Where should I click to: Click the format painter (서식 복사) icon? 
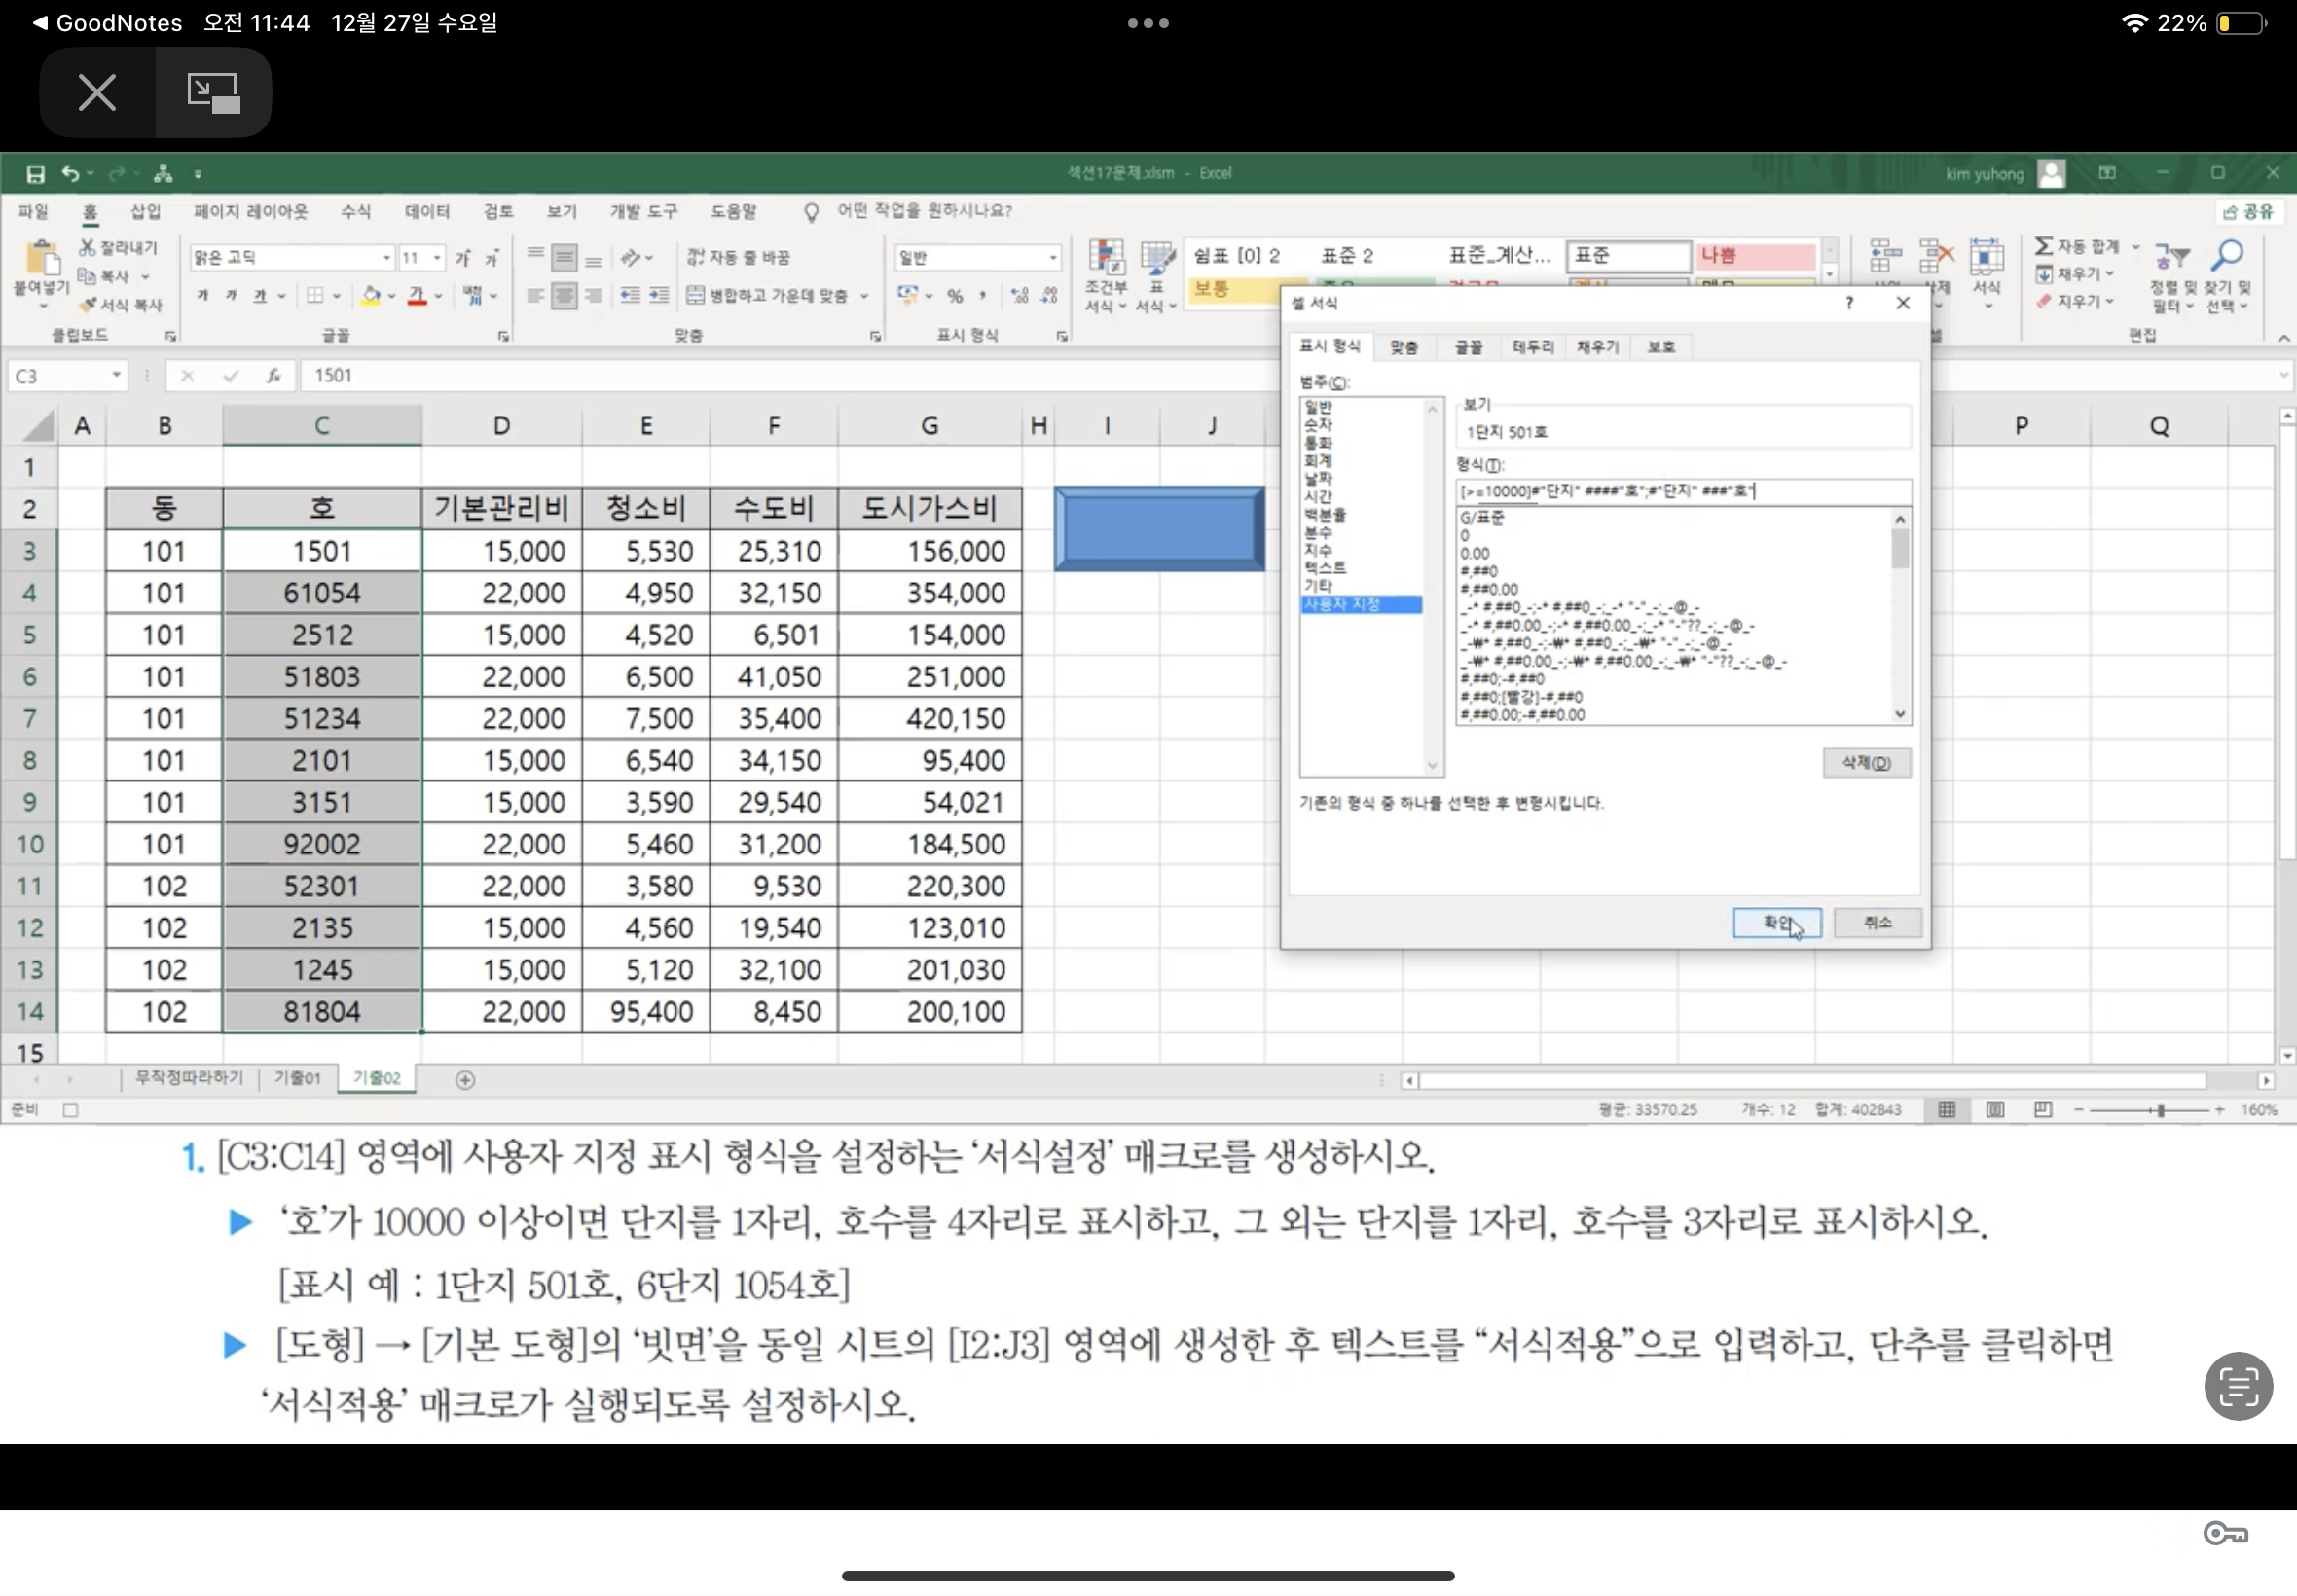[x=89, y=304]
